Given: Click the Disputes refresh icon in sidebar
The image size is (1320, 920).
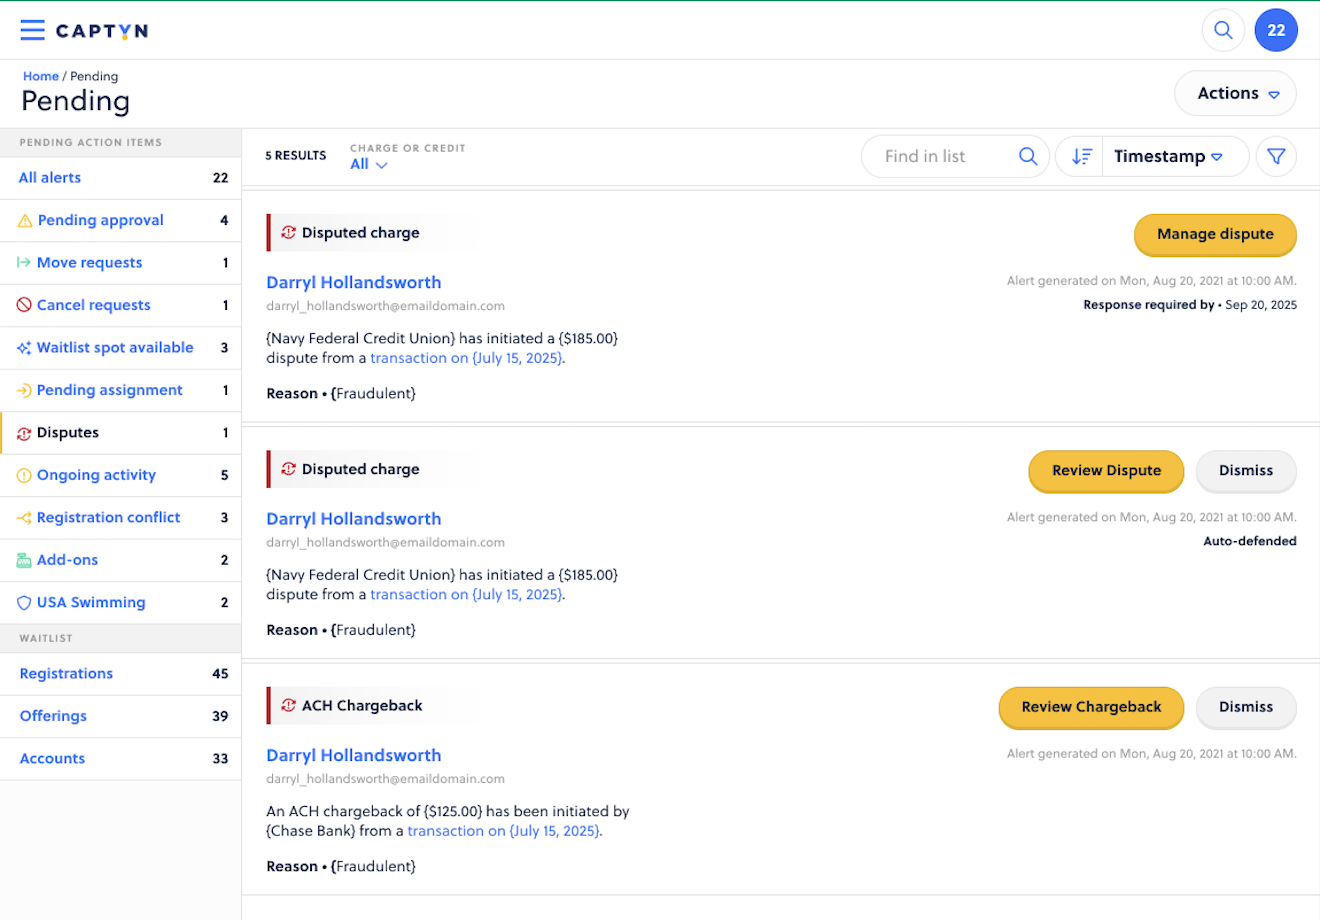Looking at the screenshot, I should point(24,433).
